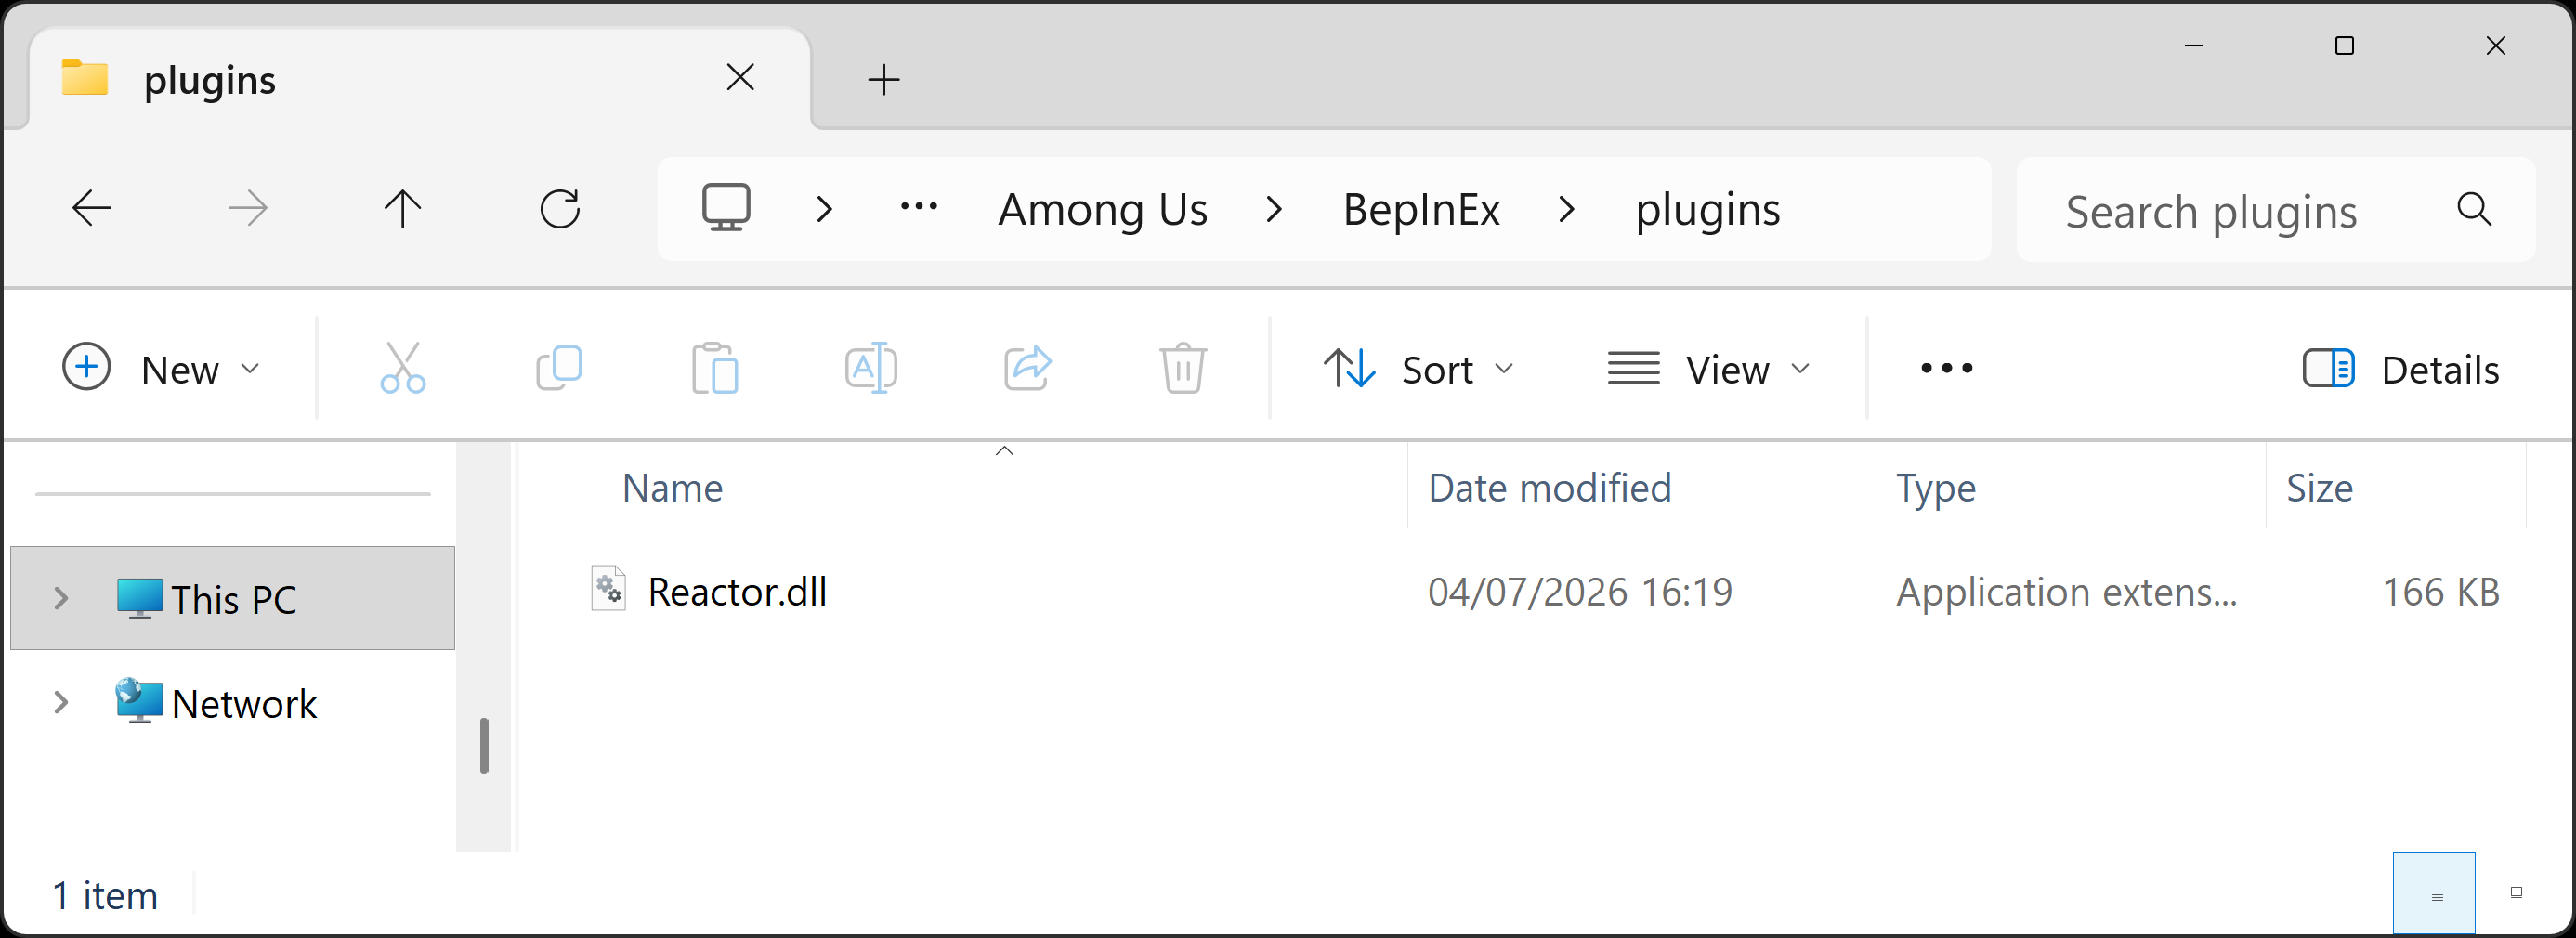Click the Paste clipboard icon

[715, 368]
